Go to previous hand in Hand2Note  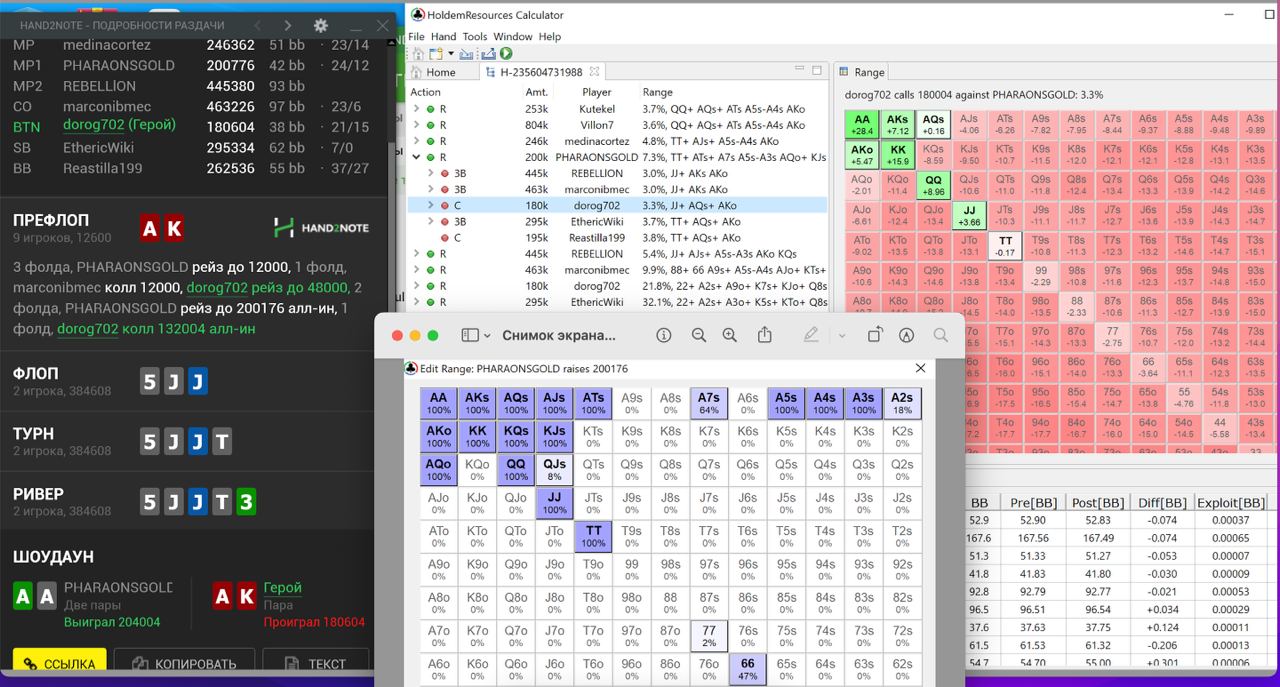tap(258, 25)
